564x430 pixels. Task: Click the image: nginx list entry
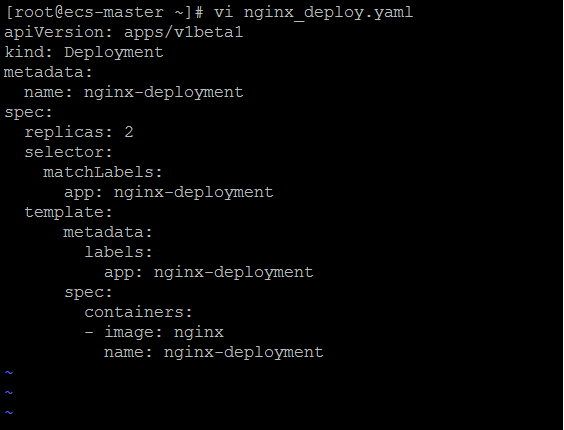pyautogui.click(x=154, y=332)
